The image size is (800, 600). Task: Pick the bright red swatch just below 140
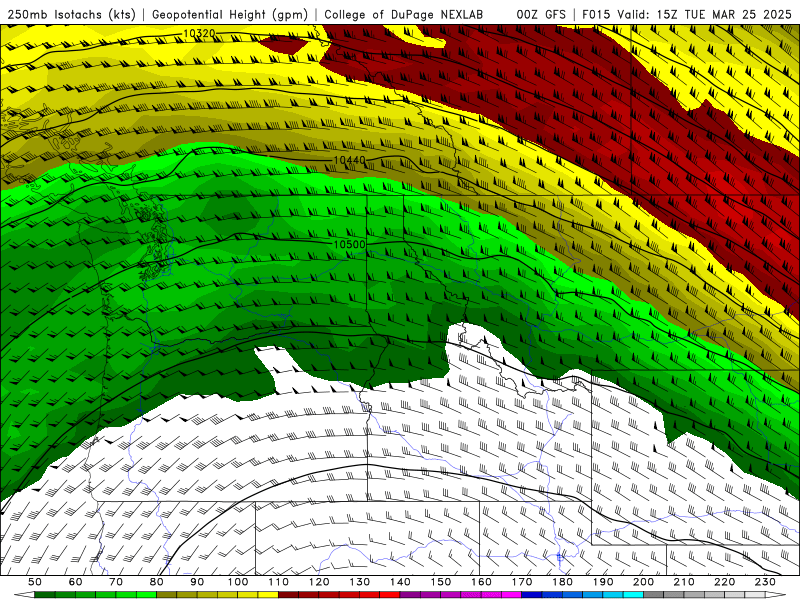tap(390, 595)
